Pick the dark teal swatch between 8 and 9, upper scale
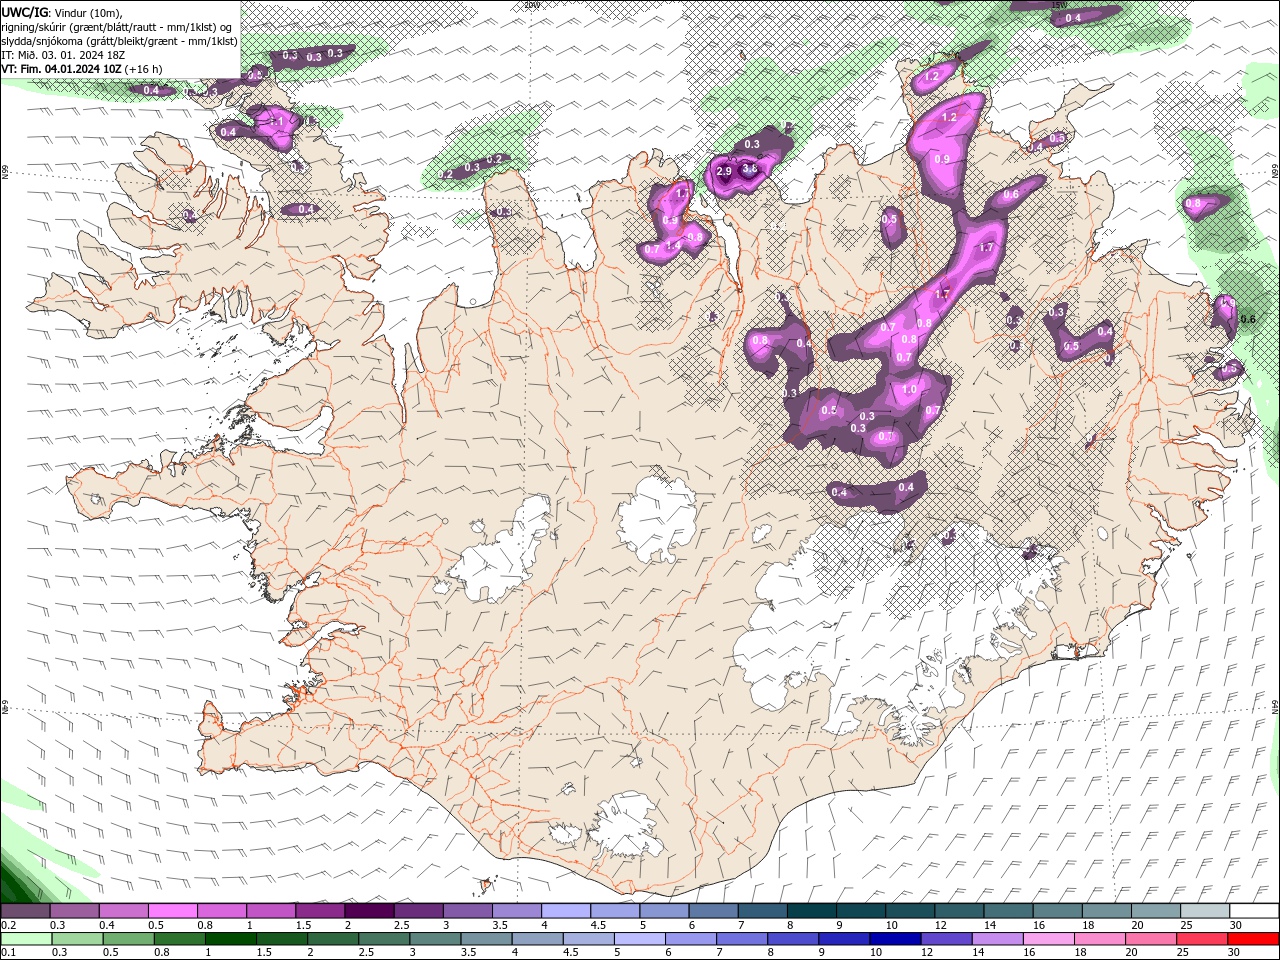 click(812, 910)
